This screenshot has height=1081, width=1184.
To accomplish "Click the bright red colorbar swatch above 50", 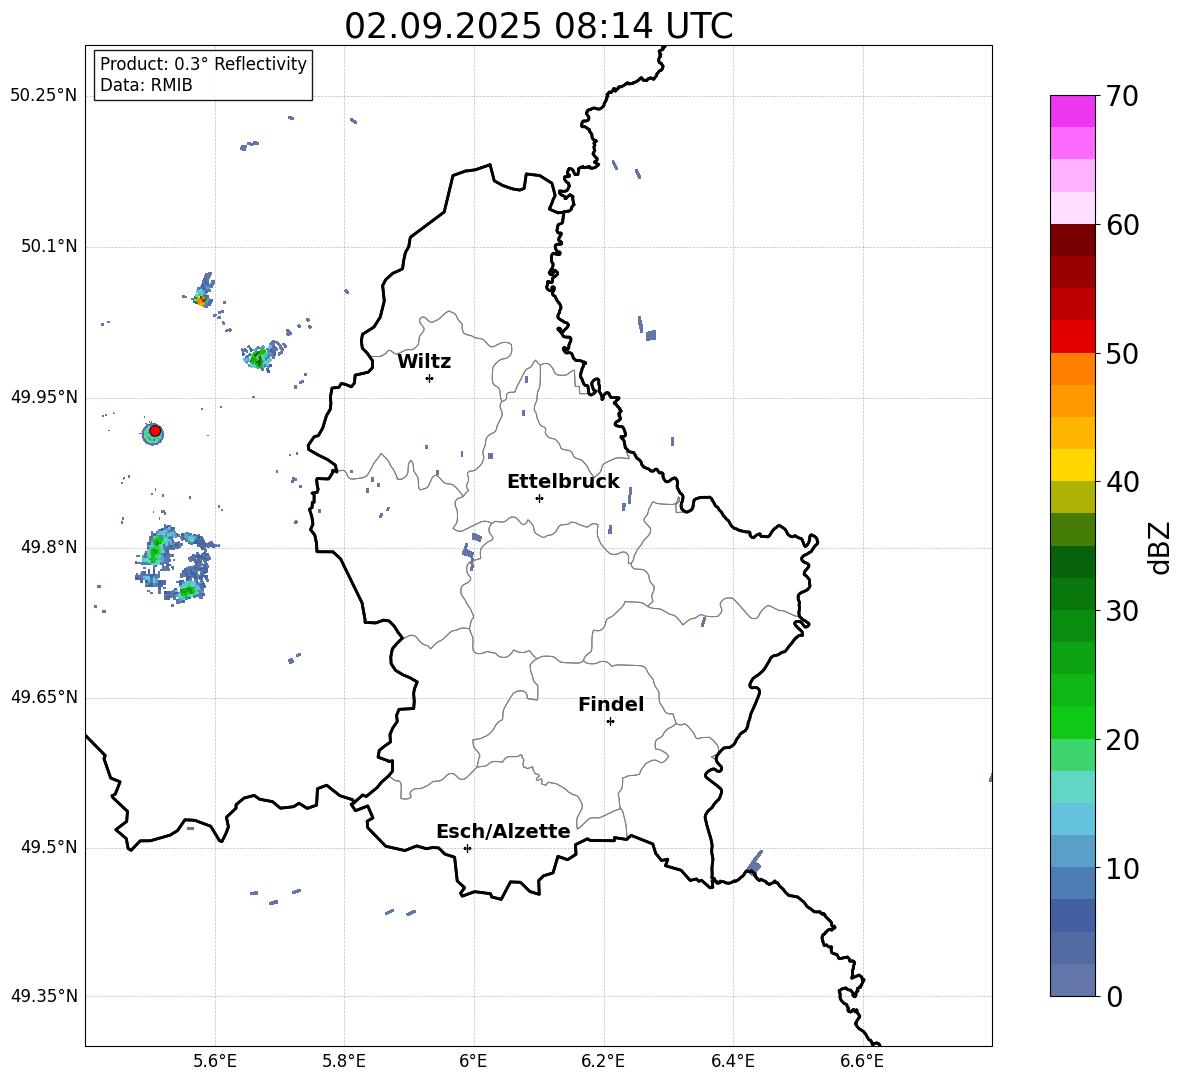I will pyautogui.click(x=1072, y=337).
